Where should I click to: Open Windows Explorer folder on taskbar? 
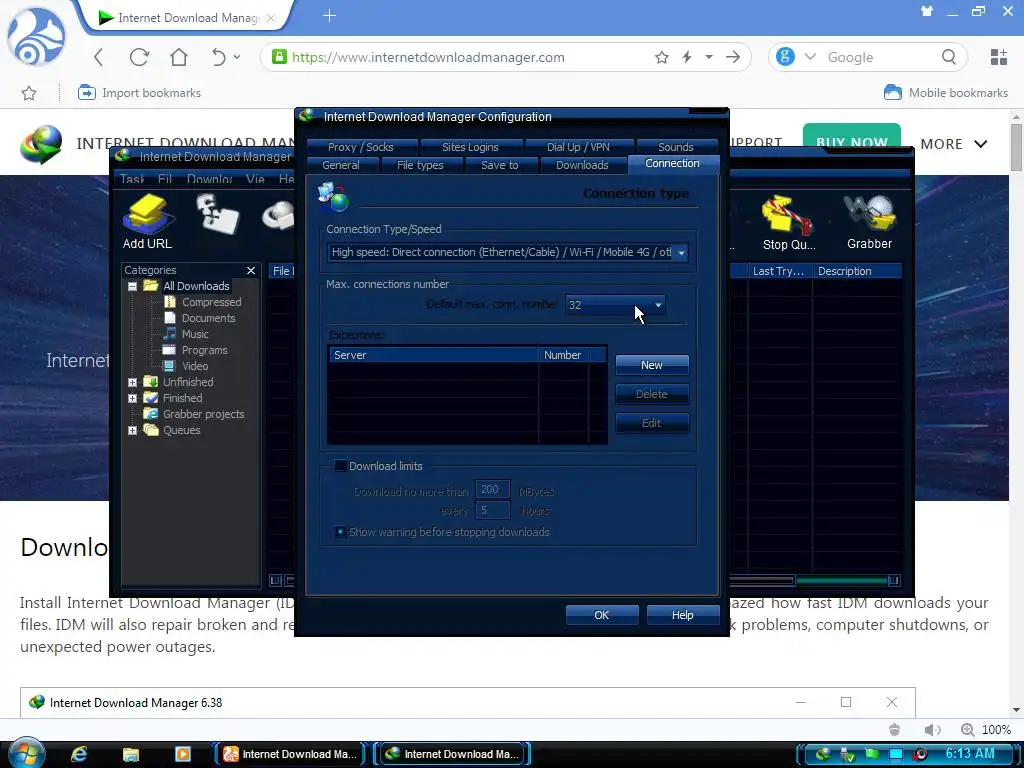131,754
